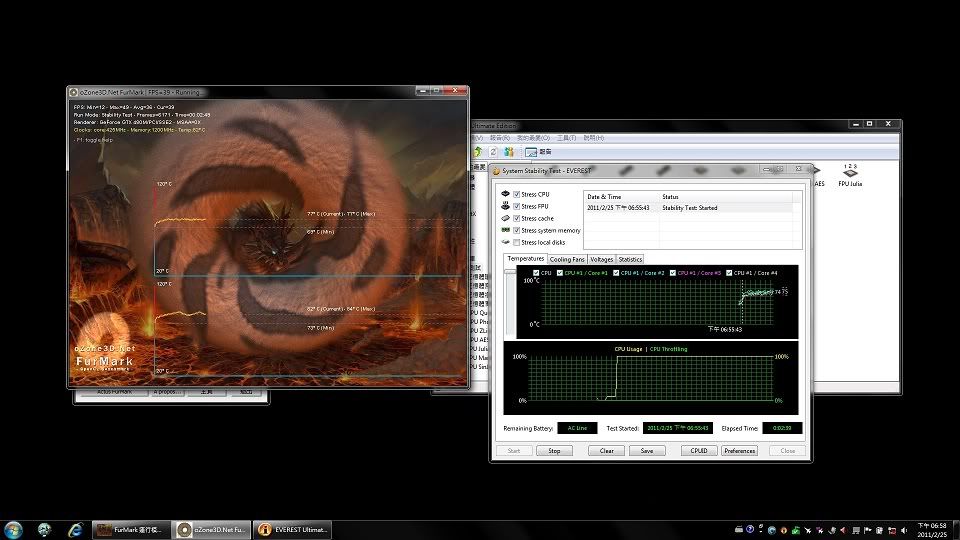Toggle the CPU temperature graph checkbox

pyautogui.click(x=536, y=273)
